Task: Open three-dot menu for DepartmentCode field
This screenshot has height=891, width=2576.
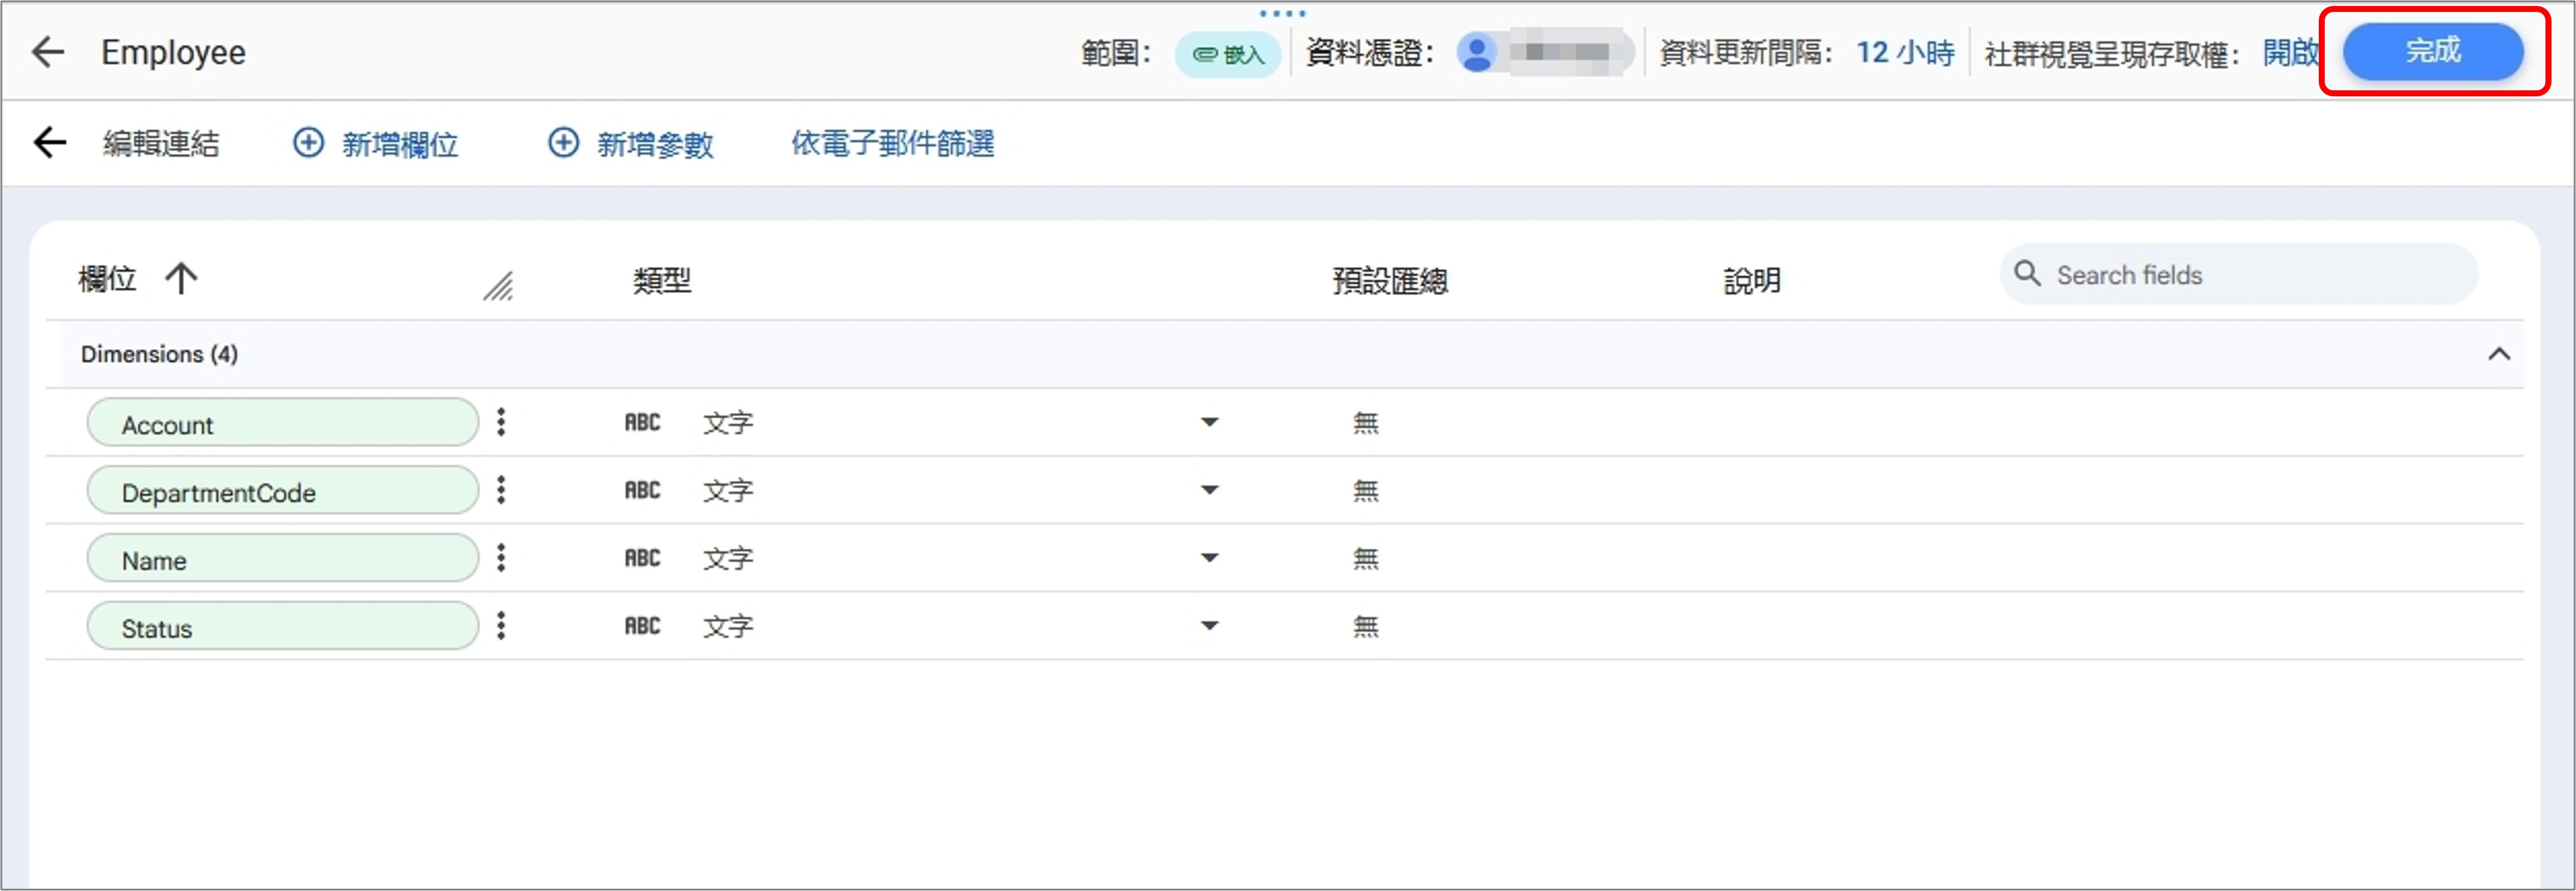Action: [x=501, y=490]
